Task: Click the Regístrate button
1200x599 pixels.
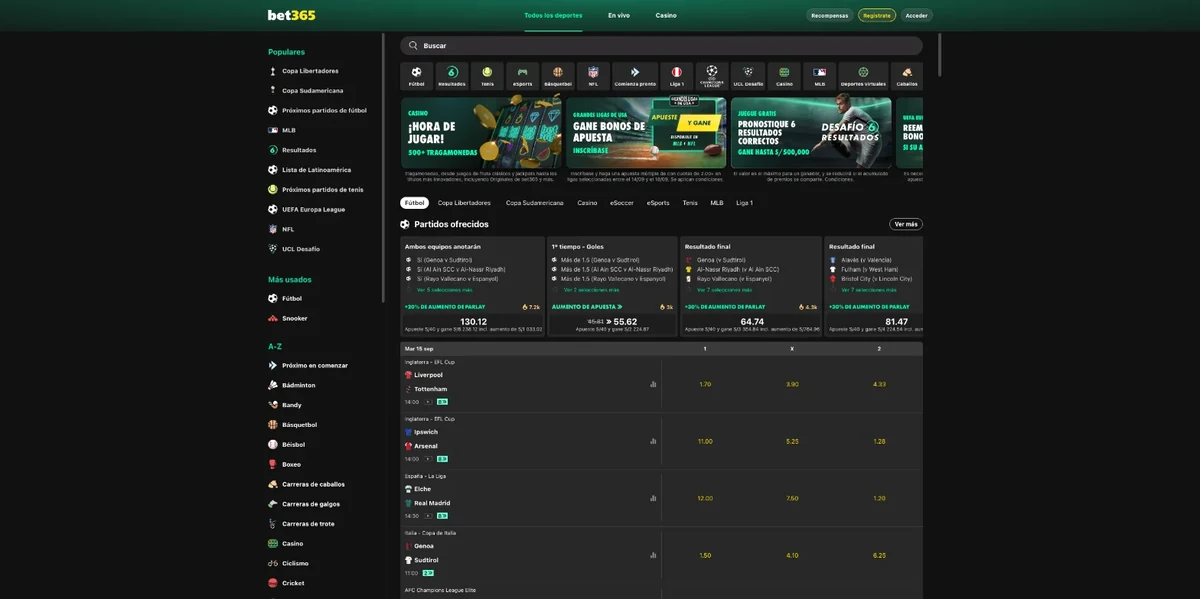Action: [877, 16]
